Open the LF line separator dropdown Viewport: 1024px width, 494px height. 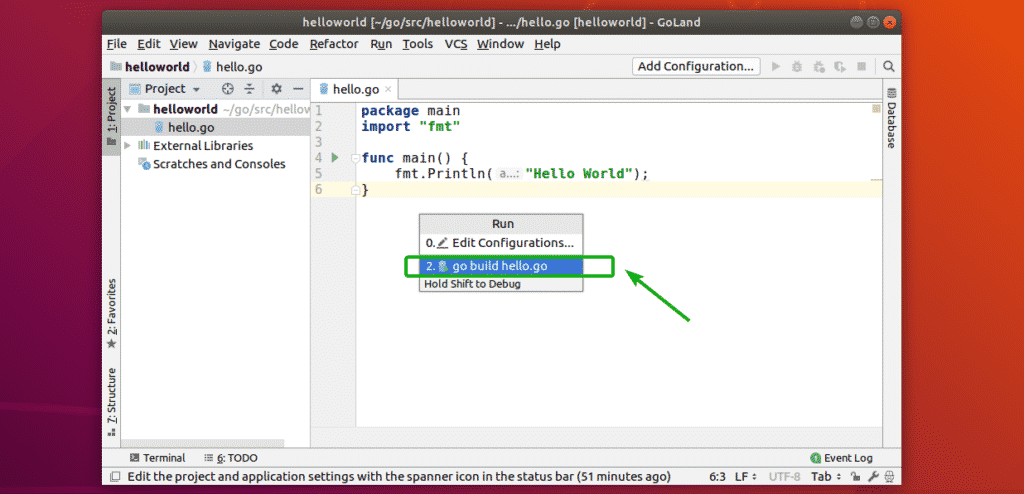point(746,476)
